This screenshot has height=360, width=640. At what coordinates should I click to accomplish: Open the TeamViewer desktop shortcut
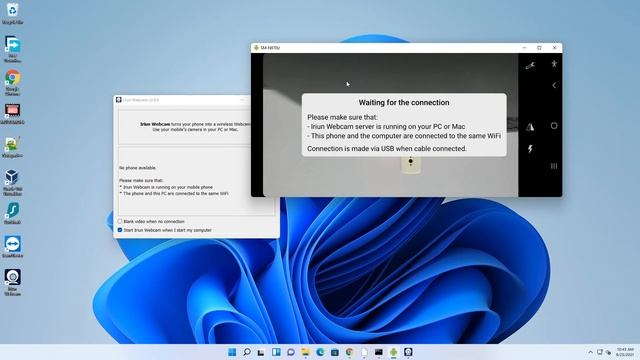click(13, 247)
